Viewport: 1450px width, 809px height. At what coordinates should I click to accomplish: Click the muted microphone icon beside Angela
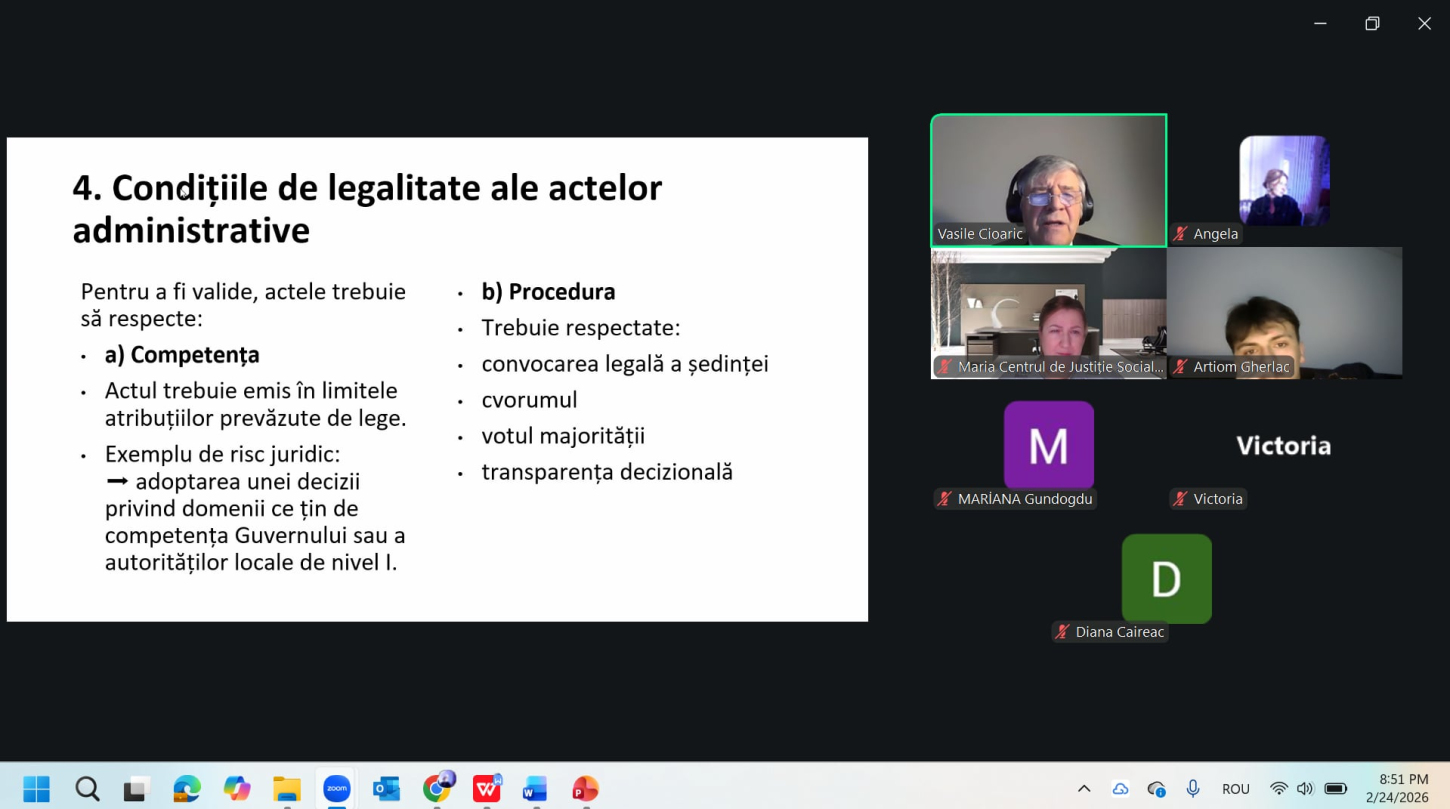tap(1181, 234)
